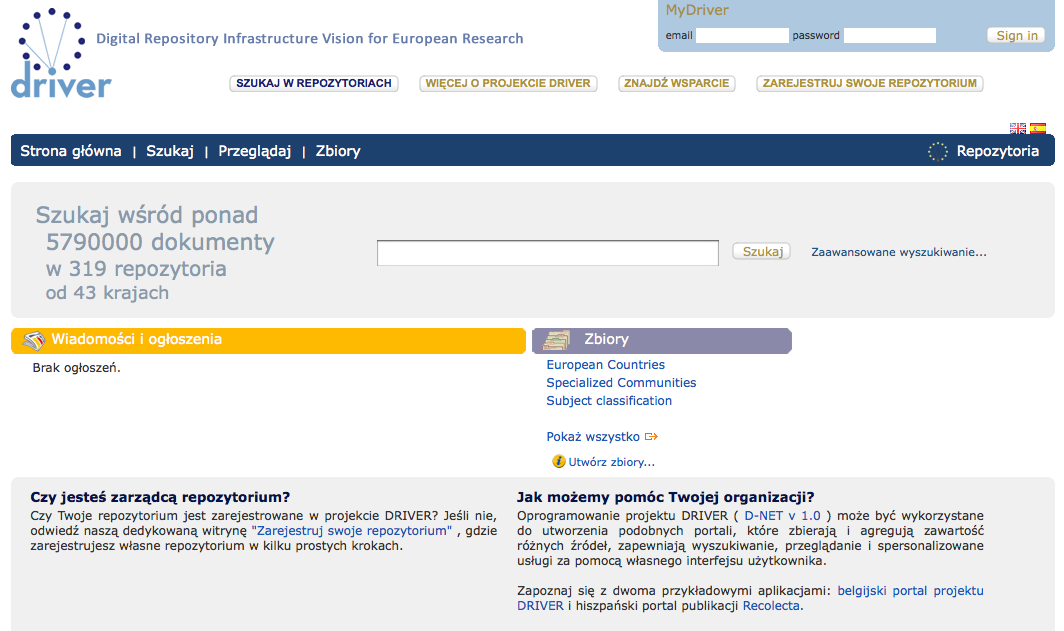This screenshot has height=631, width=1064.
Task: Select Zbiory in the navigation bar
Action: pyautogui.click(x=338, y=151)
